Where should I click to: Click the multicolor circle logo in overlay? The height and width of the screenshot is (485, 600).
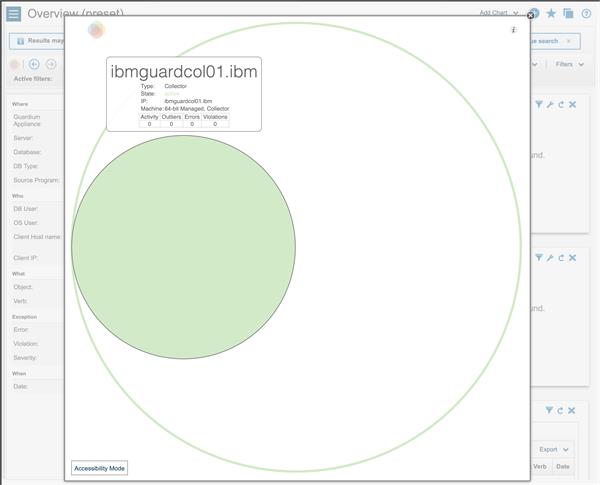pos(96,30)
